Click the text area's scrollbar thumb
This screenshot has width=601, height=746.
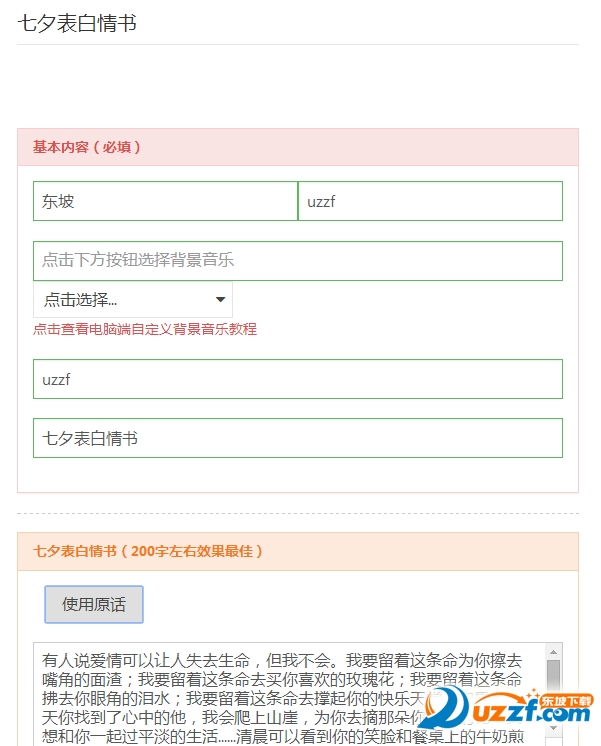coord(553,675)
